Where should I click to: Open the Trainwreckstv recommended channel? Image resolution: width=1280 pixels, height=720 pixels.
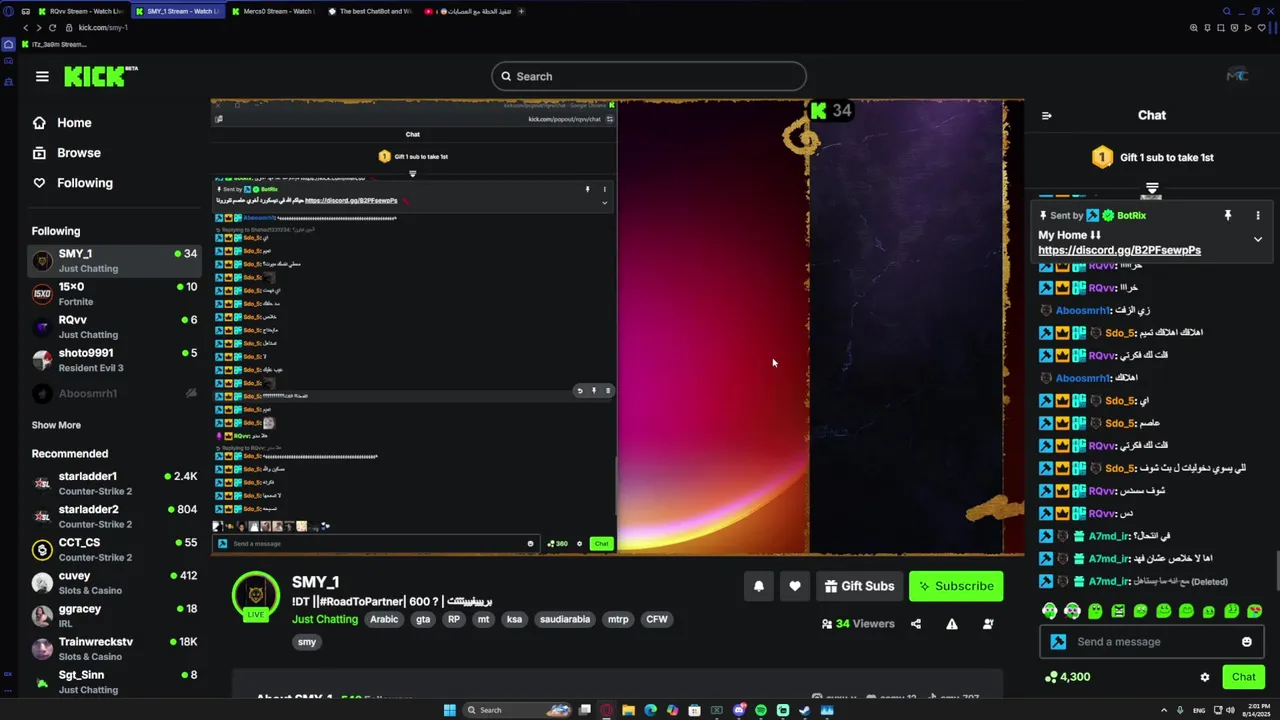(x=114, y=649)
